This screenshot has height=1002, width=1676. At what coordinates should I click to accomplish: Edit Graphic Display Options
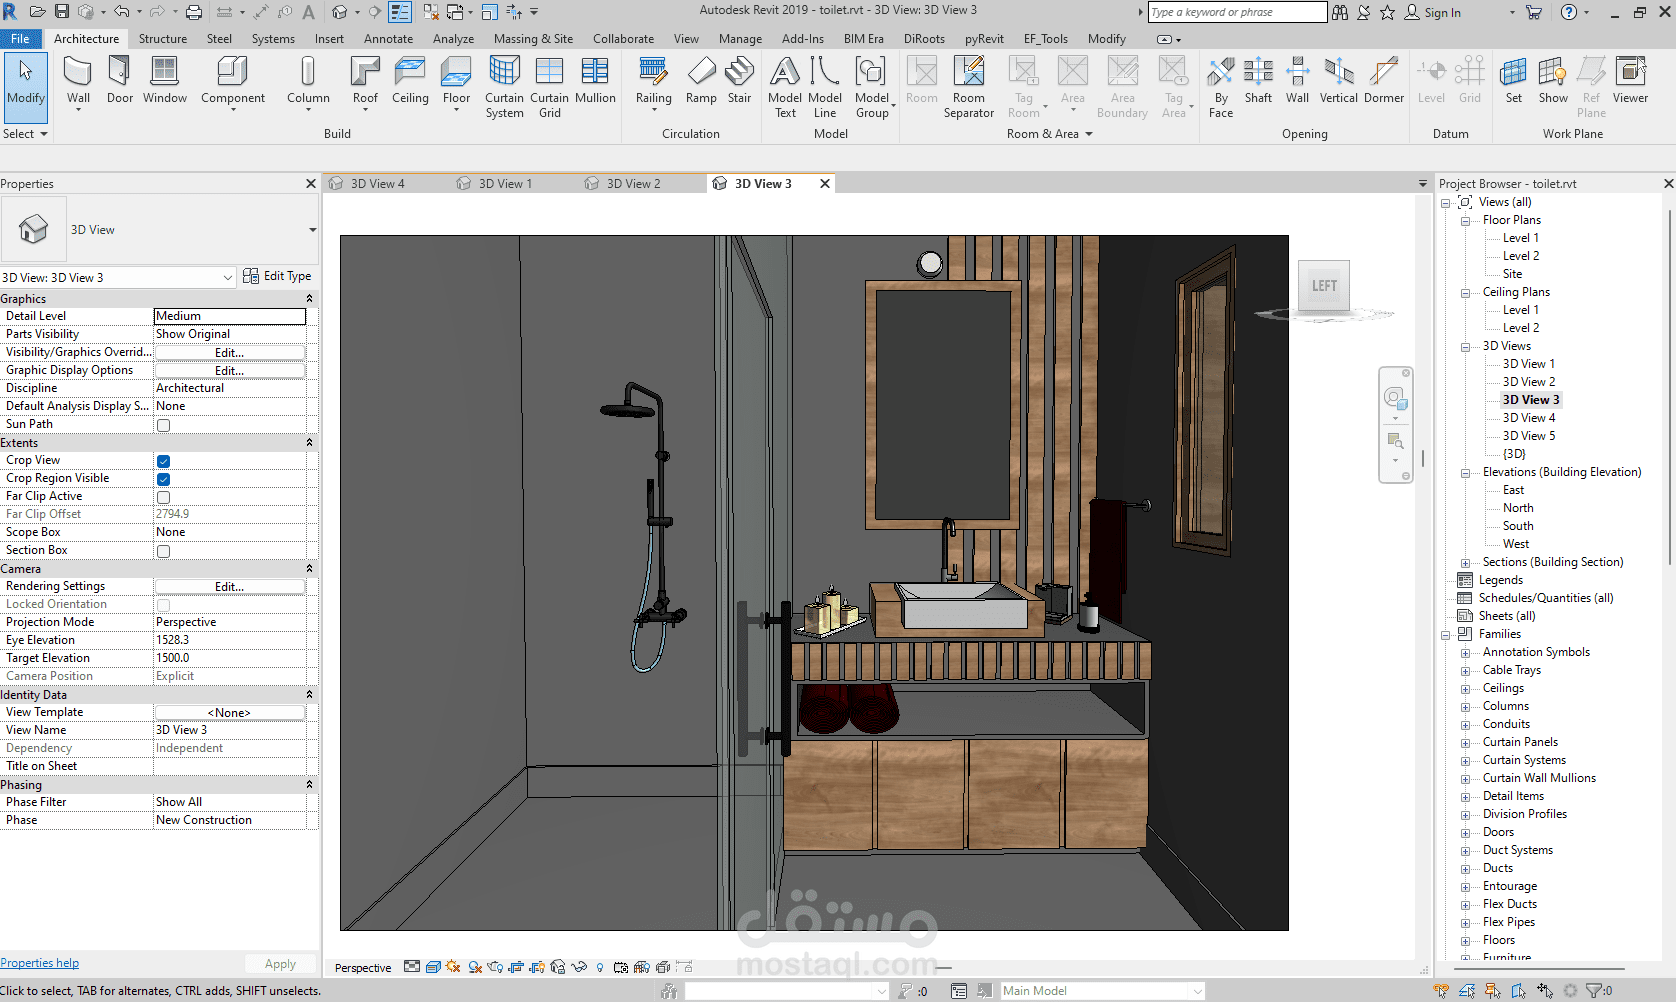229,371
